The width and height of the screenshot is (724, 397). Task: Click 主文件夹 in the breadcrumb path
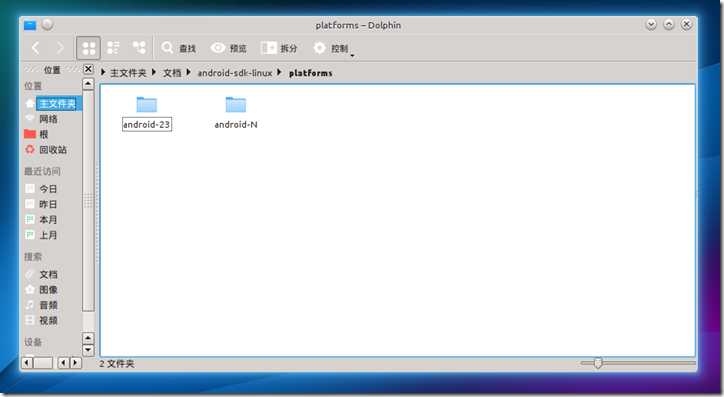pyautogui.click(x=128, y=73)
